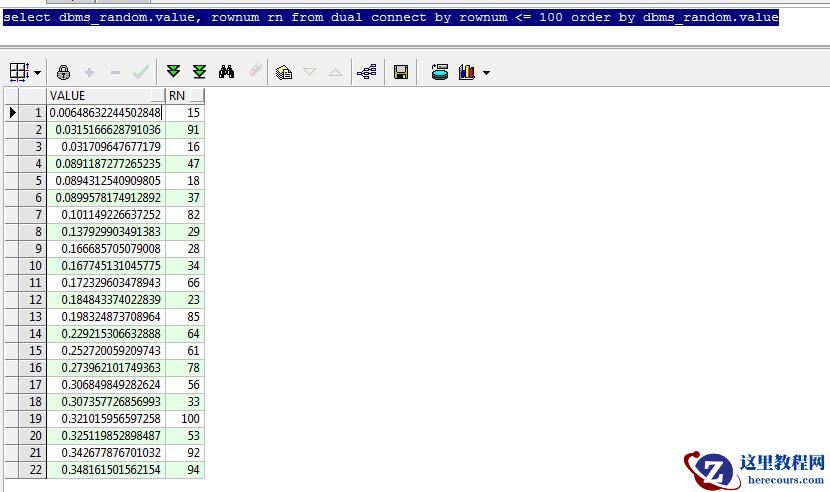Click value cell 0.198324873708964
The width and height of the screenshot is (830, 492).
[106, 317]
